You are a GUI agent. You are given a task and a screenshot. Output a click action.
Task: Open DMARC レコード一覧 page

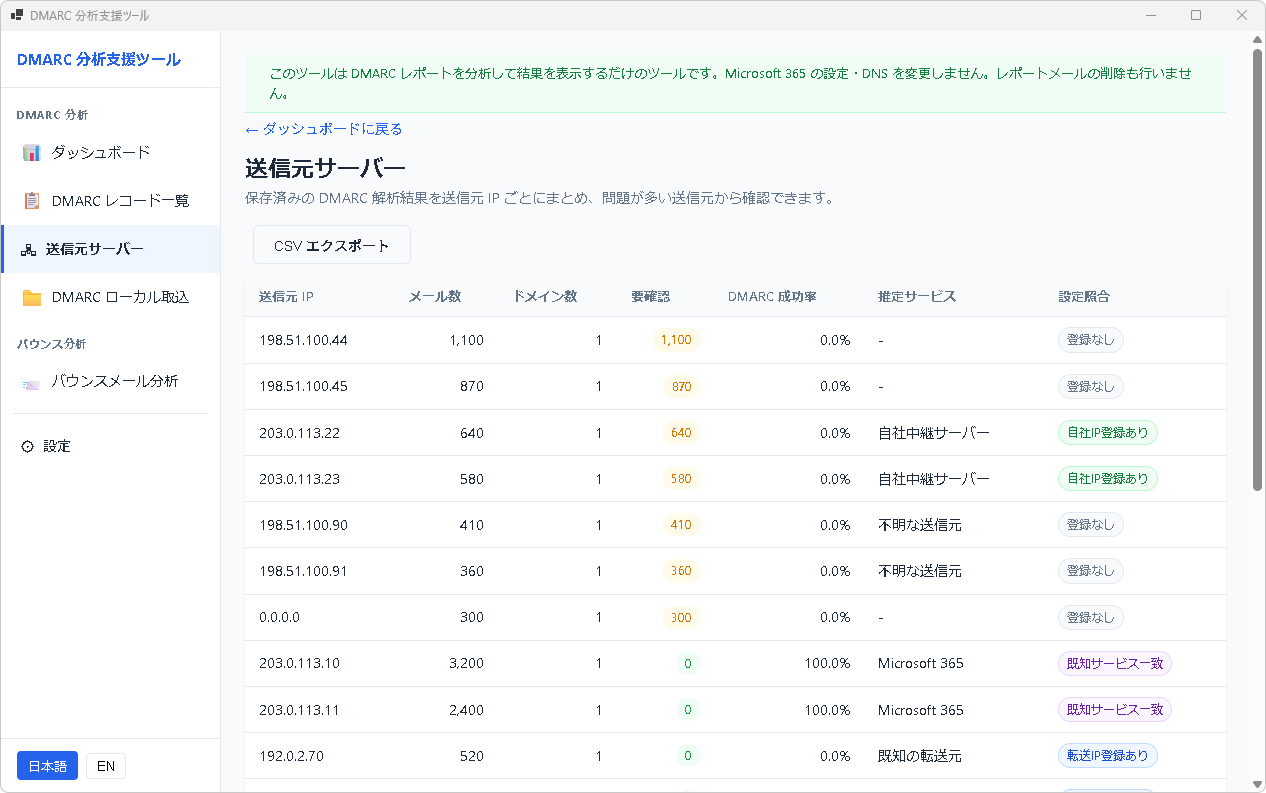coord(110,201)
